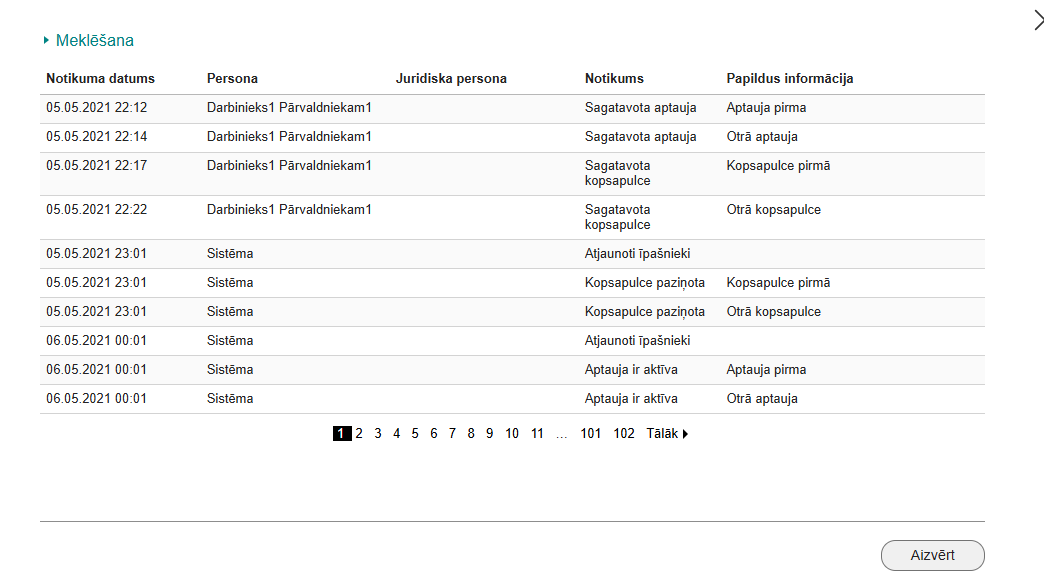Navigate to page 10
The width and height of the screenshot is (1044, 586).
tap(512, 434)
